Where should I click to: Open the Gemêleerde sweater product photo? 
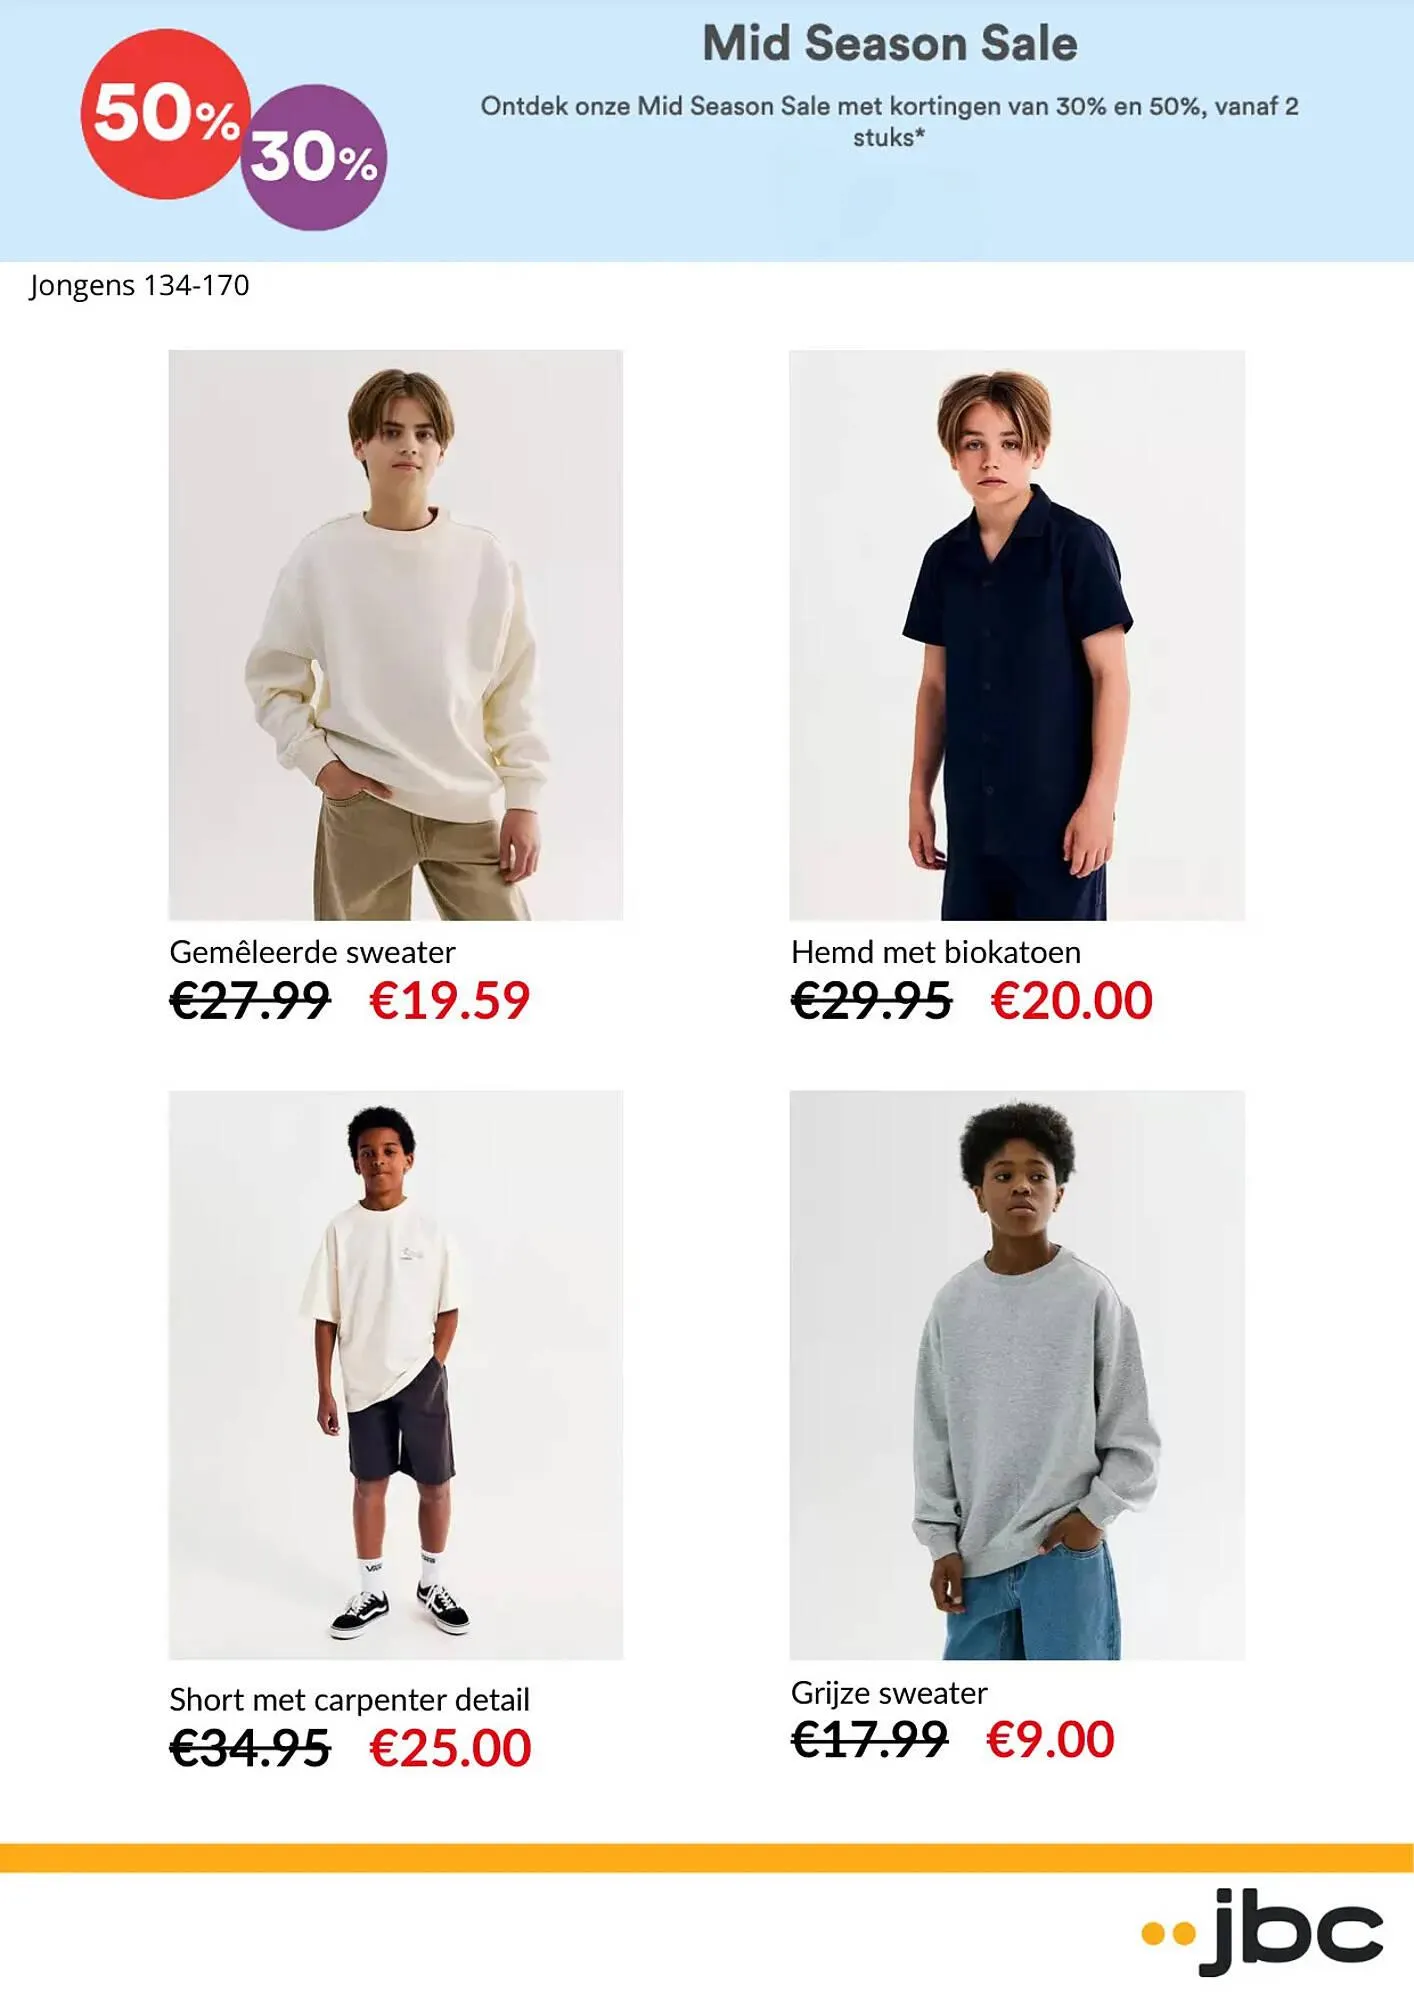pos(396,635)
